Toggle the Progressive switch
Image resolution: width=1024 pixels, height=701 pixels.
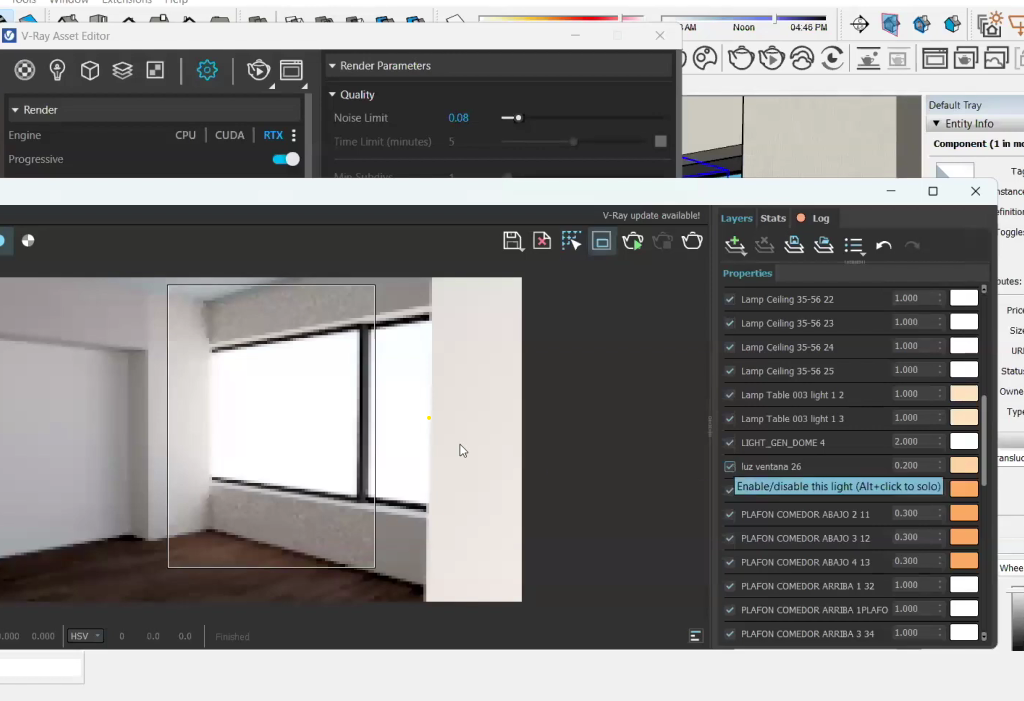point(285,159)
